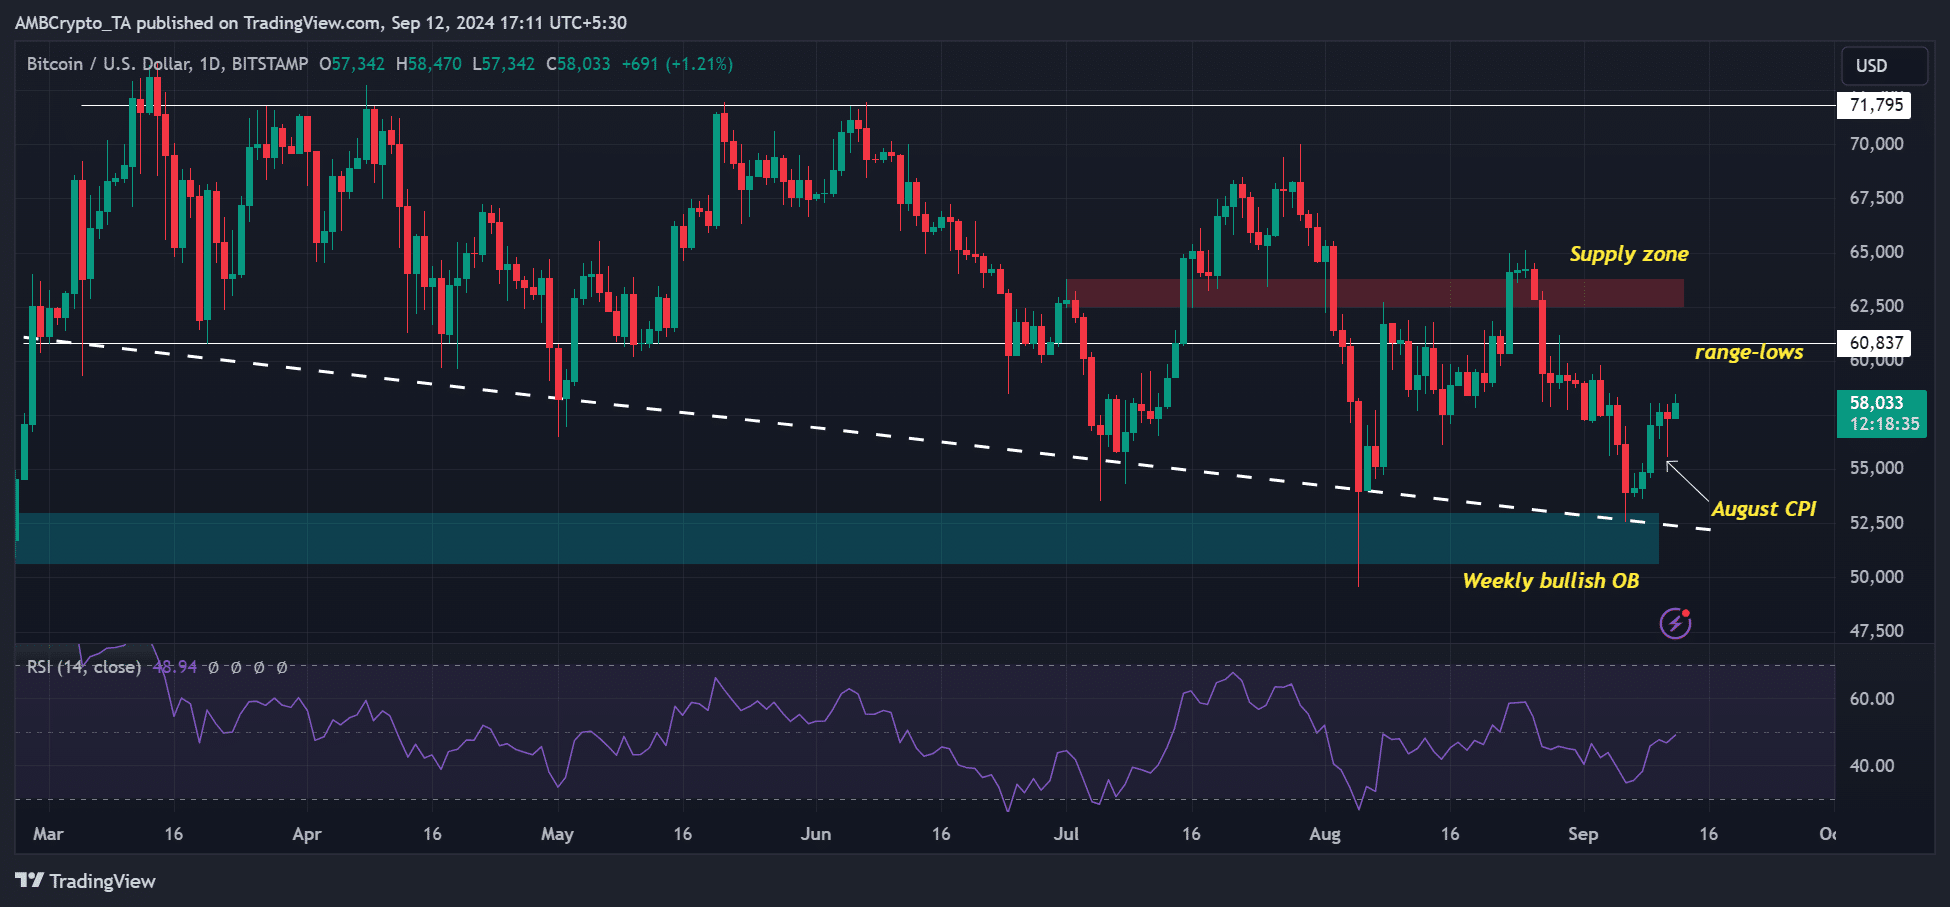Click the 47,500 price axis label

click(x=1877, y=631)
